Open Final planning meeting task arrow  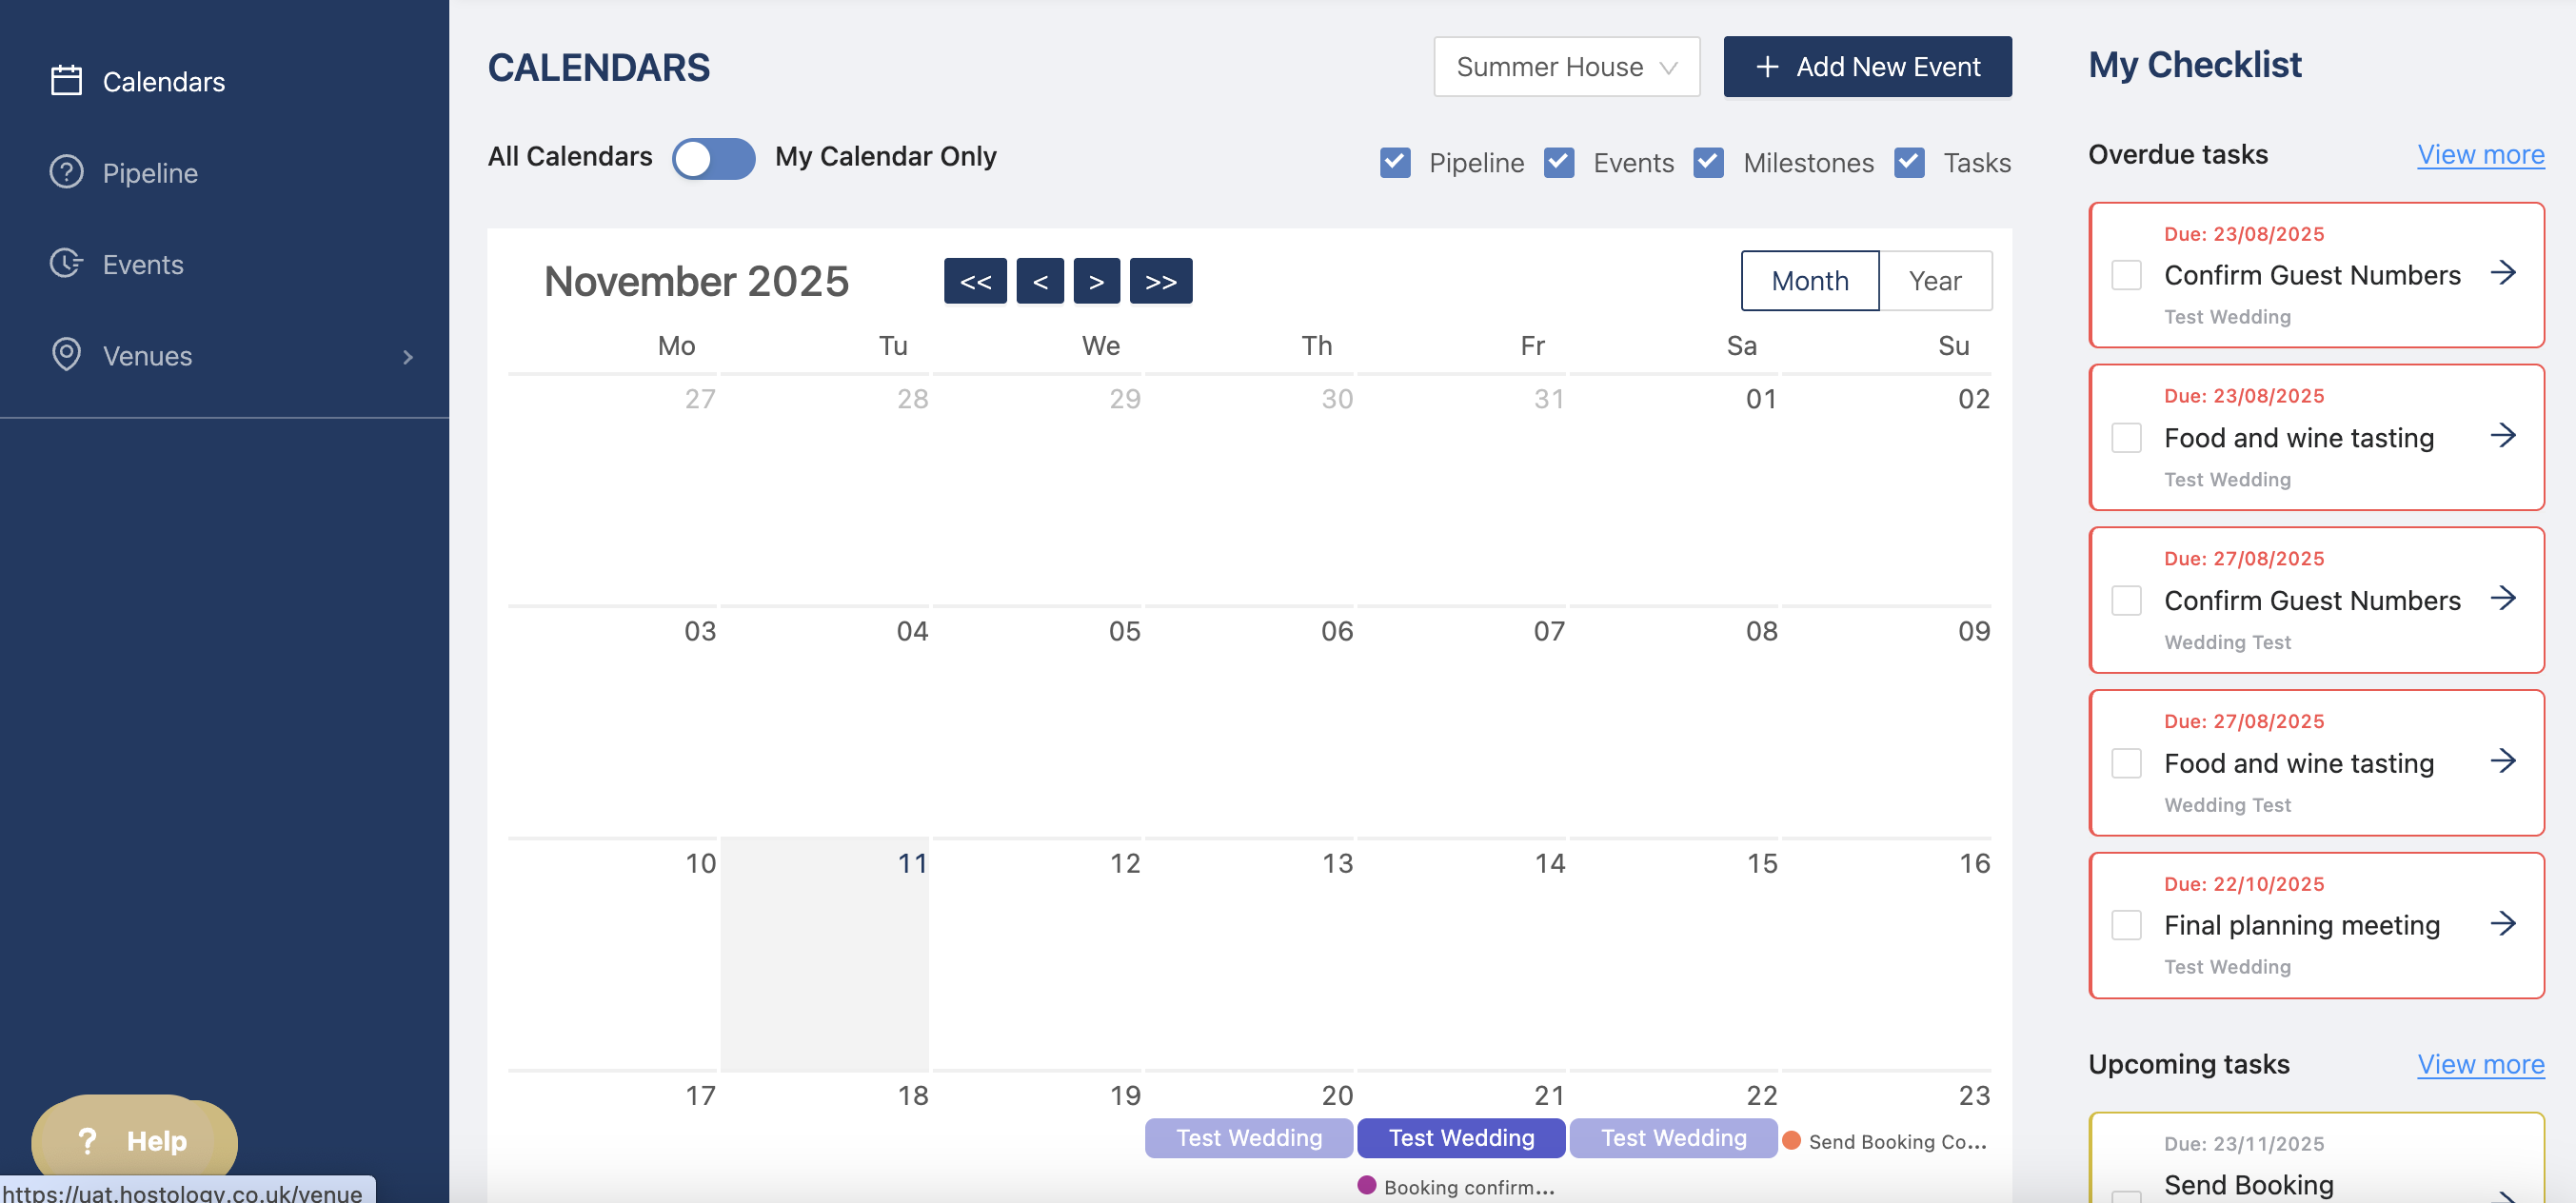pyautogui.click(x=2502, y=923)
